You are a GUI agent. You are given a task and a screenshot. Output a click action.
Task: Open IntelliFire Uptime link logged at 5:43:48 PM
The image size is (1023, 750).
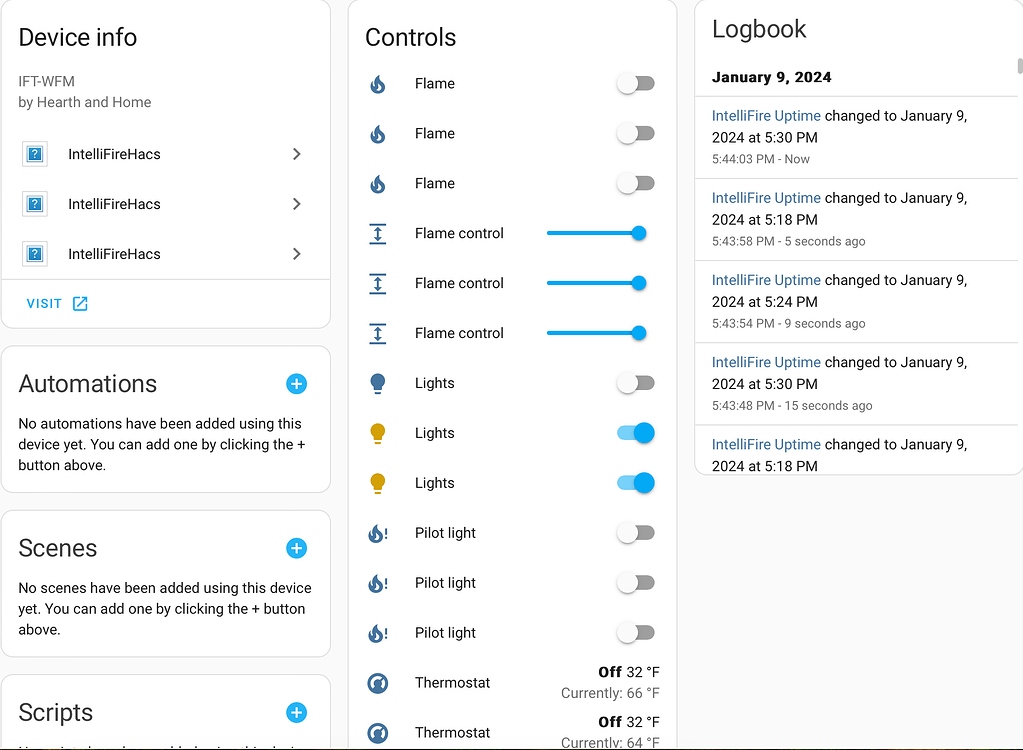point(766,363)
